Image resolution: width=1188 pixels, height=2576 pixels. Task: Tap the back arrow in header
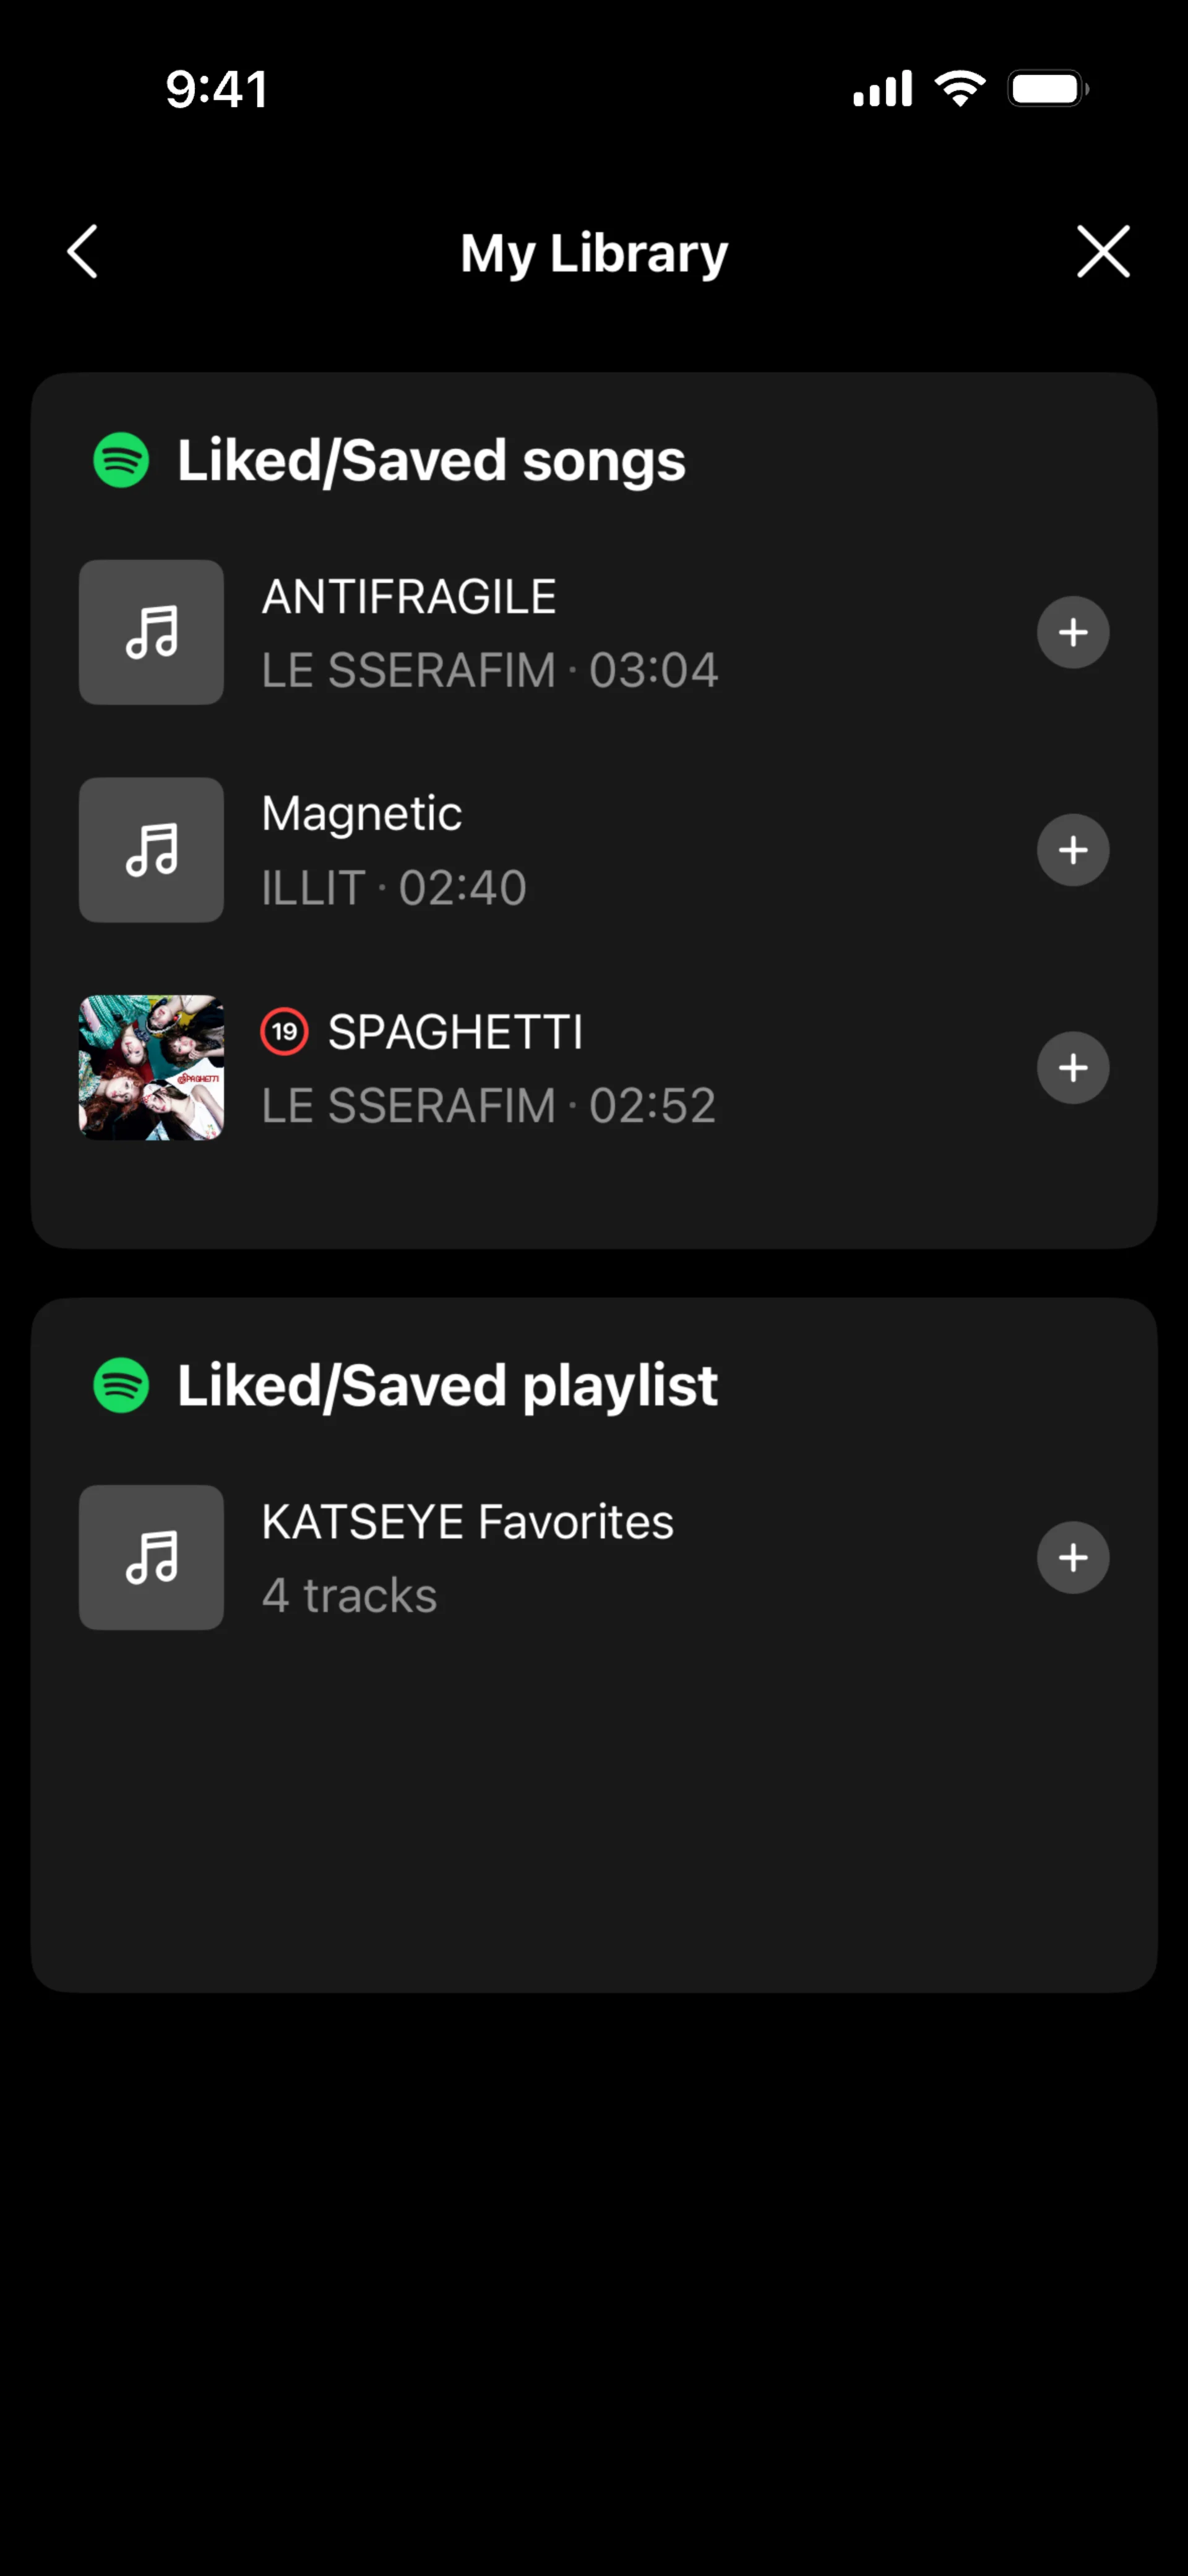point(83,251)
